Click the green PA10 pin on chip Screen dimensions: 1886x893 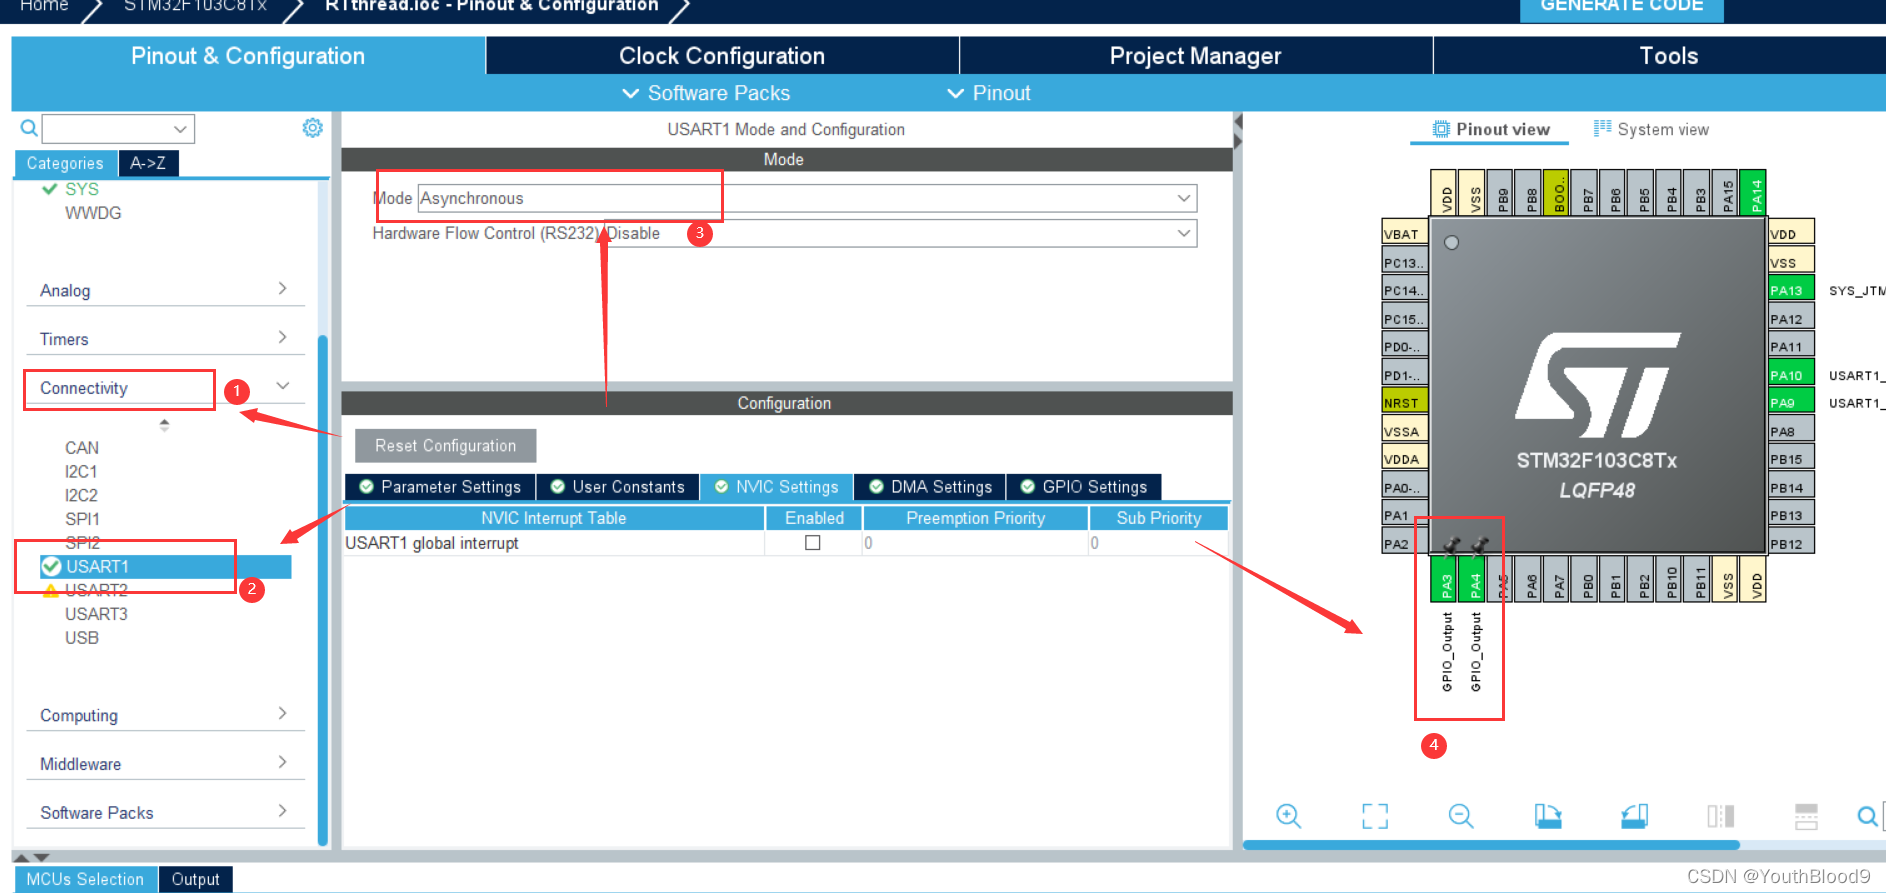click(1790, 375)
